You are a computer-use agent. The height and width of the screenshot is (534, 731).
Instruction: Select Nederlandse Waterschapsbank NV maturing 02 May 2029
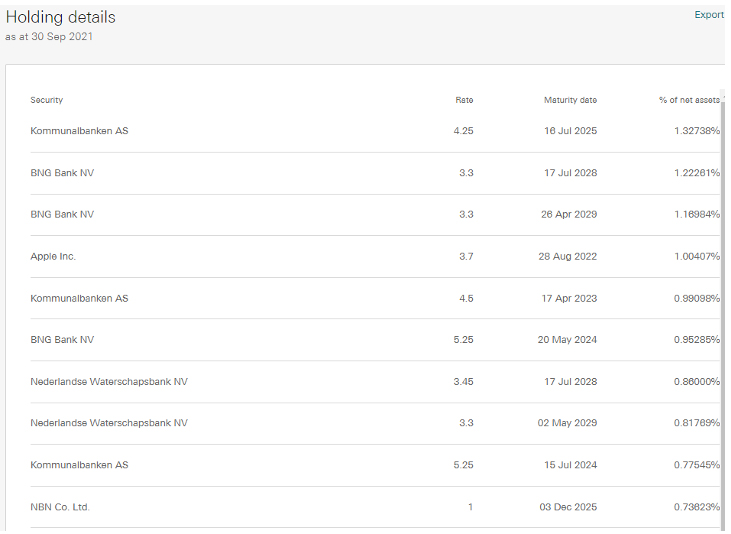[109, 423]
